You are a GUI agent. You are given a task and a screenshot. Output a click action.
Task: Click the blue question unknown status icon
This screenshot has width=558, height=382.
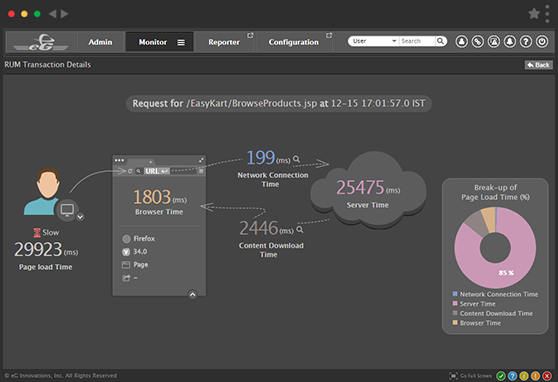[512, 376]
